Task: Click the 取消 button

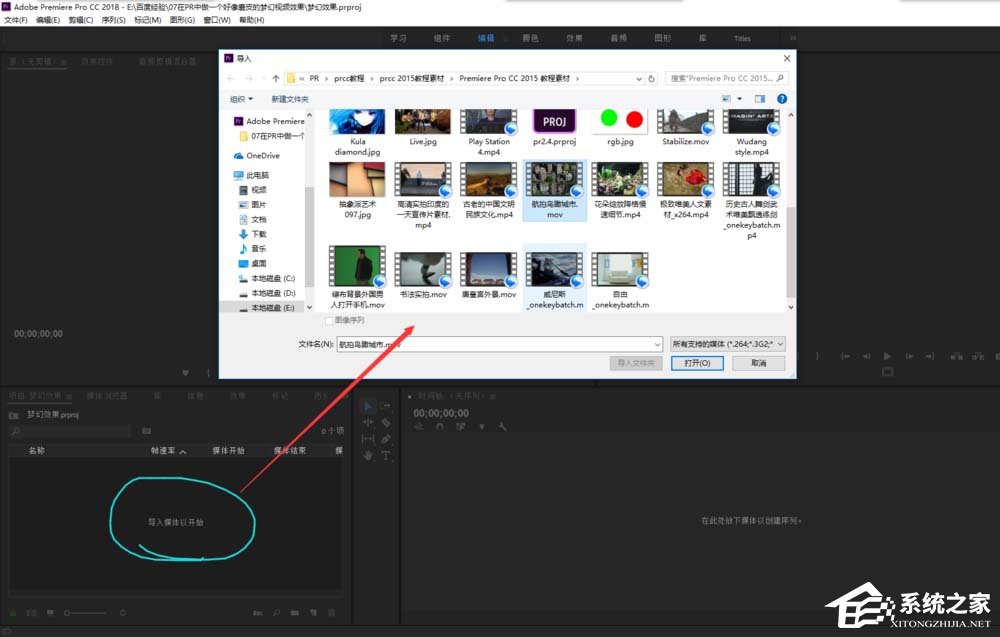Action: [x=759, y=363]
